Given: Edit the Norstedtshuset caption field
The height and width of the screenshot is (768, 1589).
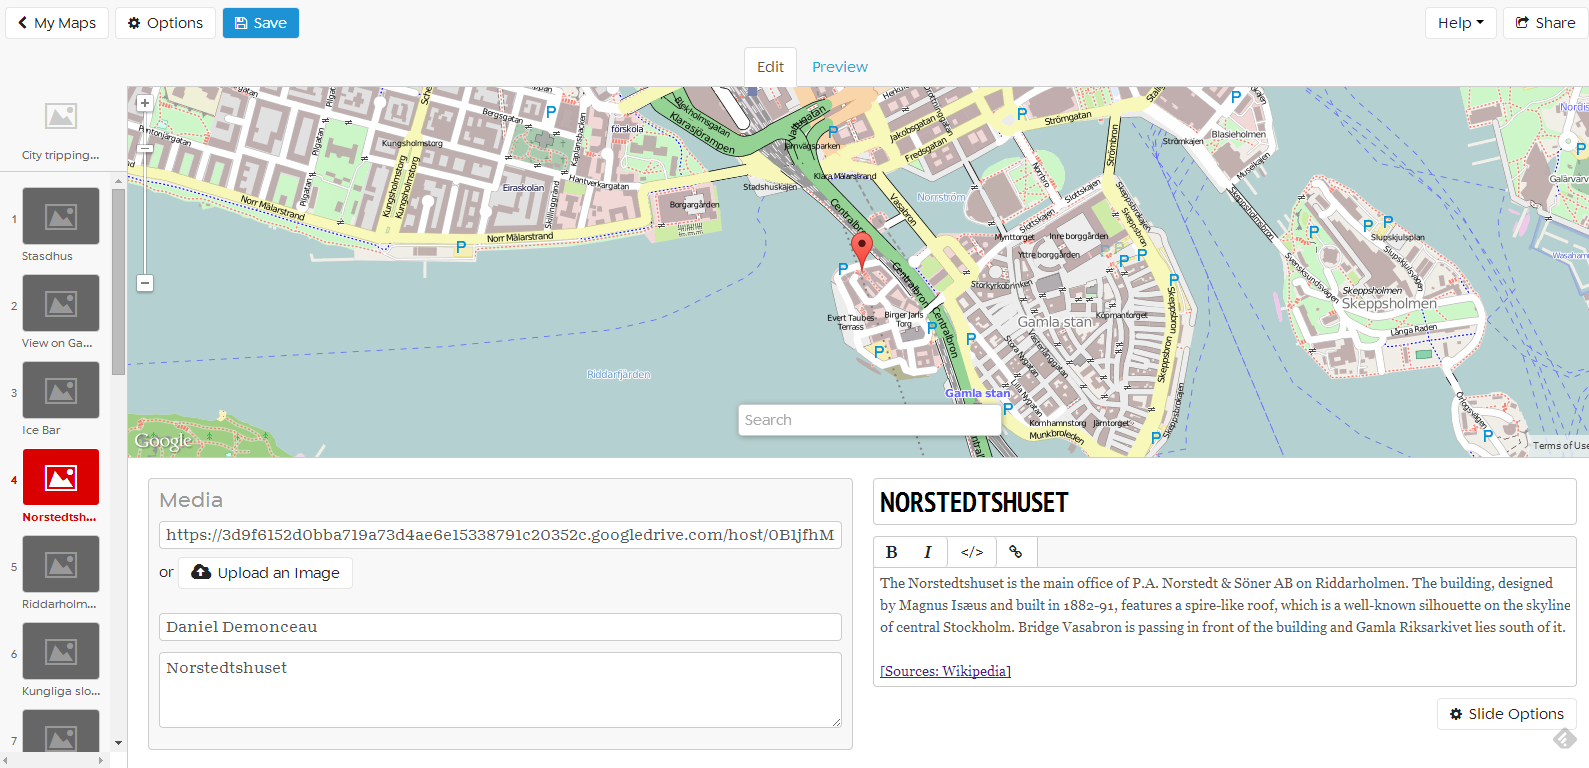Looking at the screenshot, I should (x=500, y=690).
